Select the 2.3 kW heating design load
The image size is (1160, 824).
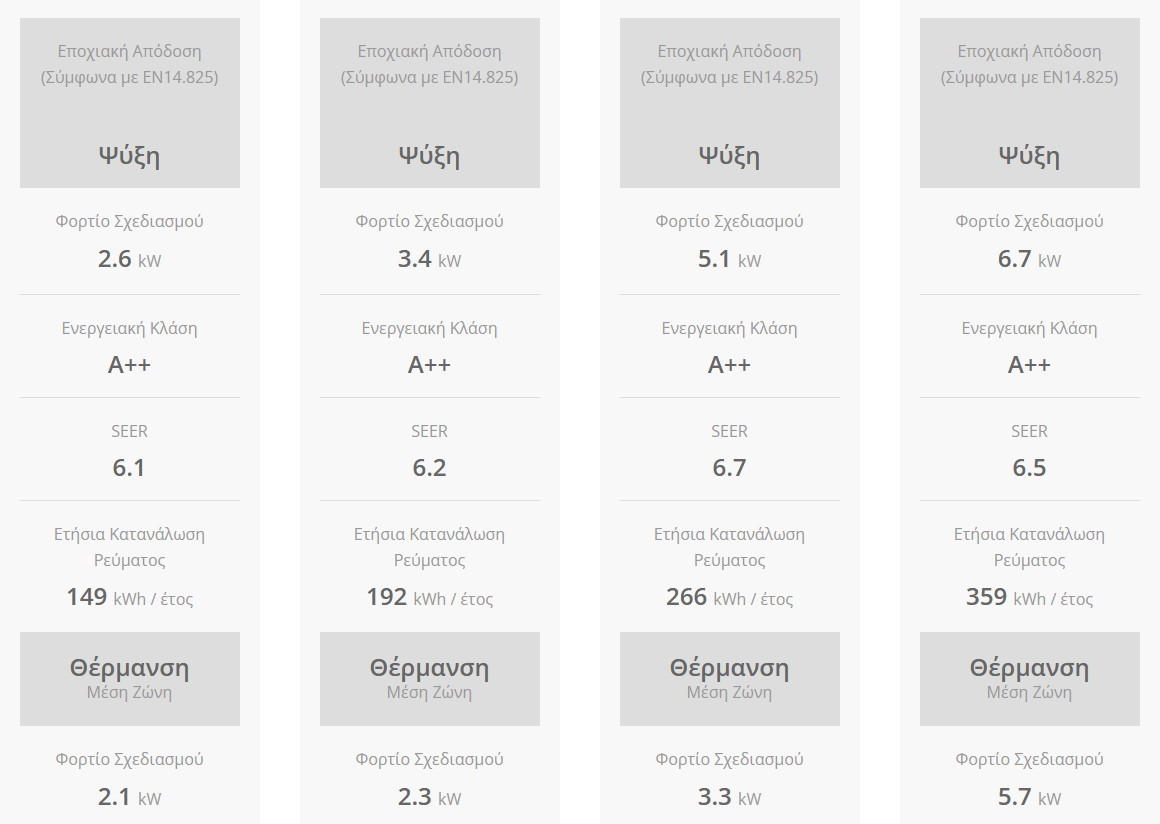(429, 798)
